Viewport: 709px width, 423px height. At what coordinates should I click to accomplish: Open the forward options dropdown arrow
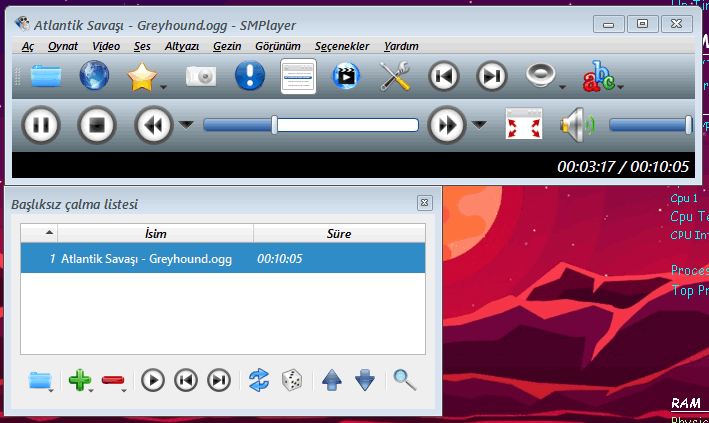(x=479, y=125)
